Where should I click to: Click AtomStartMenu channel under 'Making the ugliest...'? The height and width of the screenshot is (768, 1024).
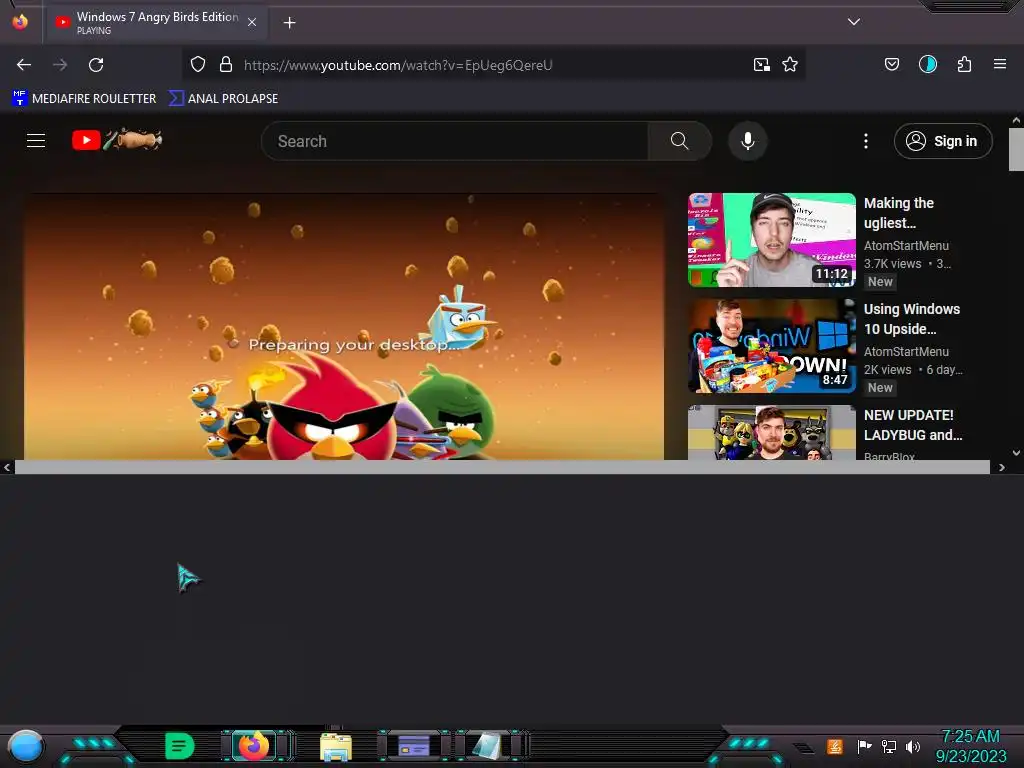(x=906, y=246)
